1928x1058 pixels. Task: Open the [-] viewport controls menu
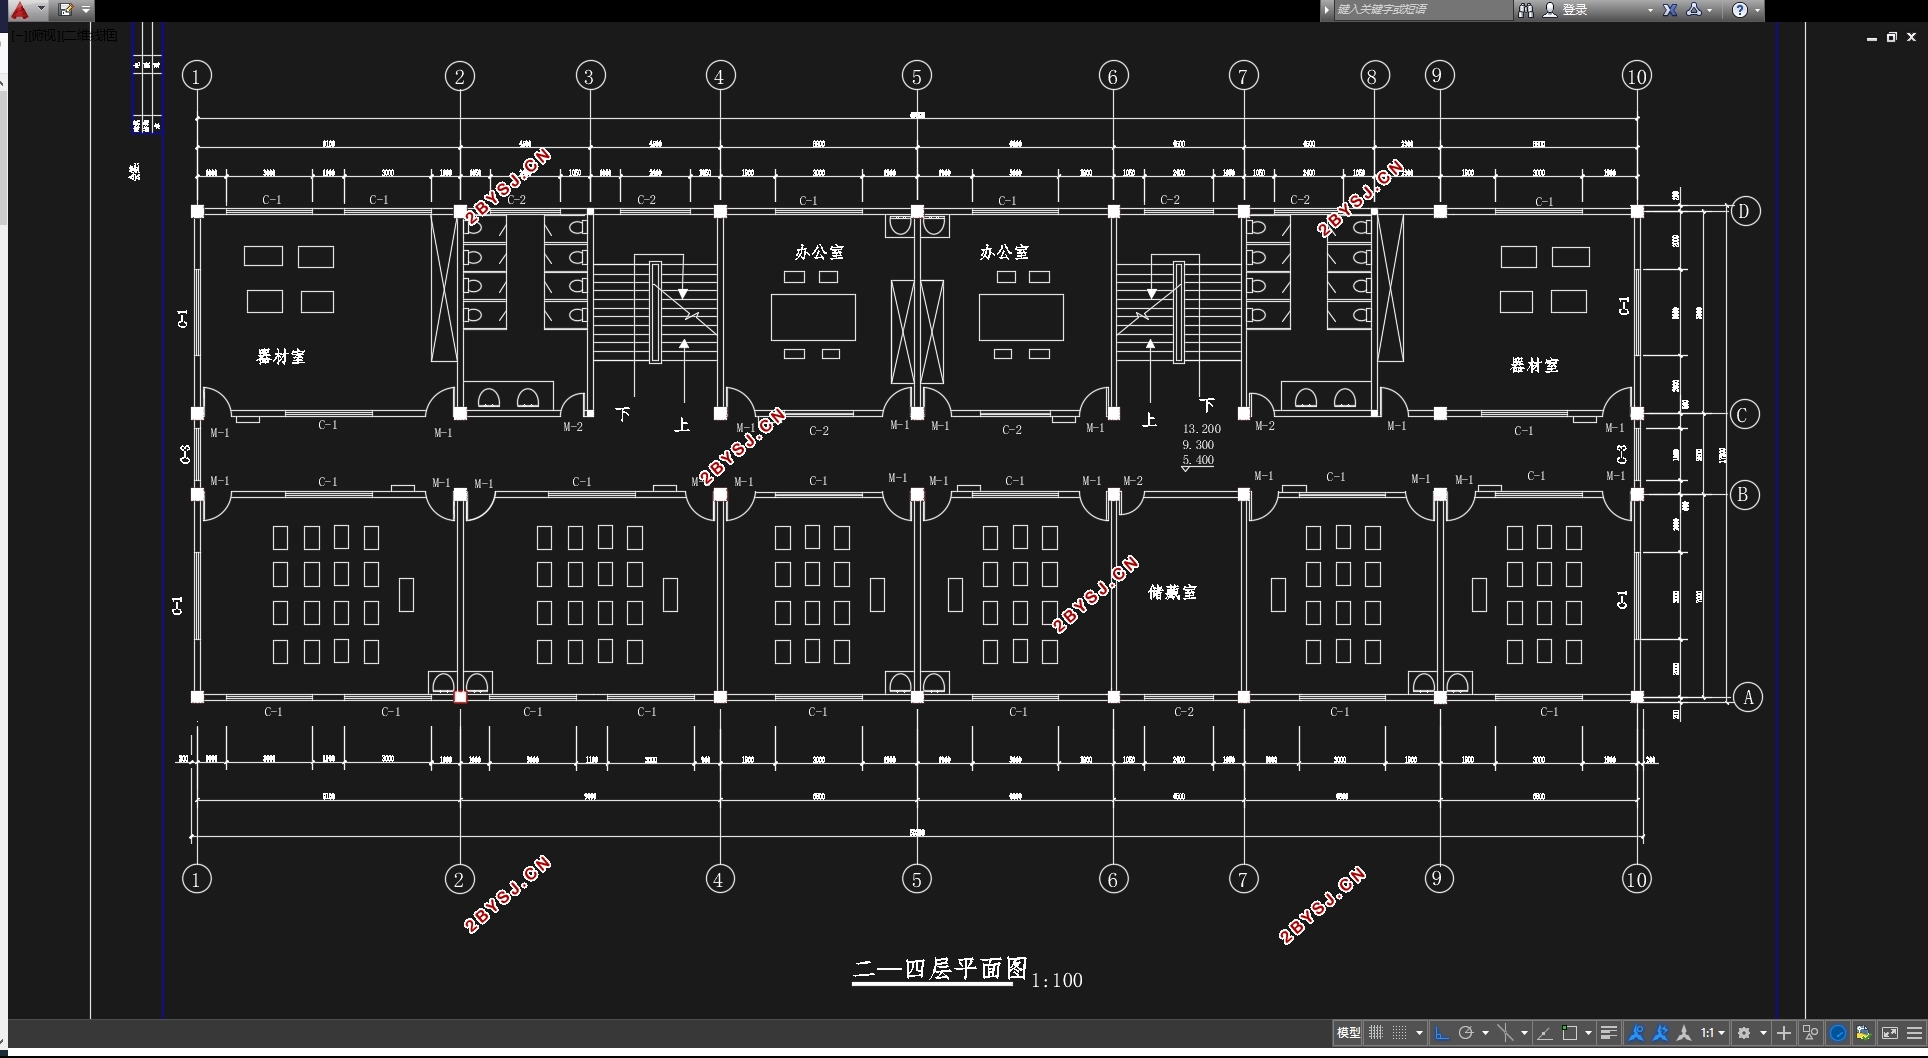tap(19, 36)
